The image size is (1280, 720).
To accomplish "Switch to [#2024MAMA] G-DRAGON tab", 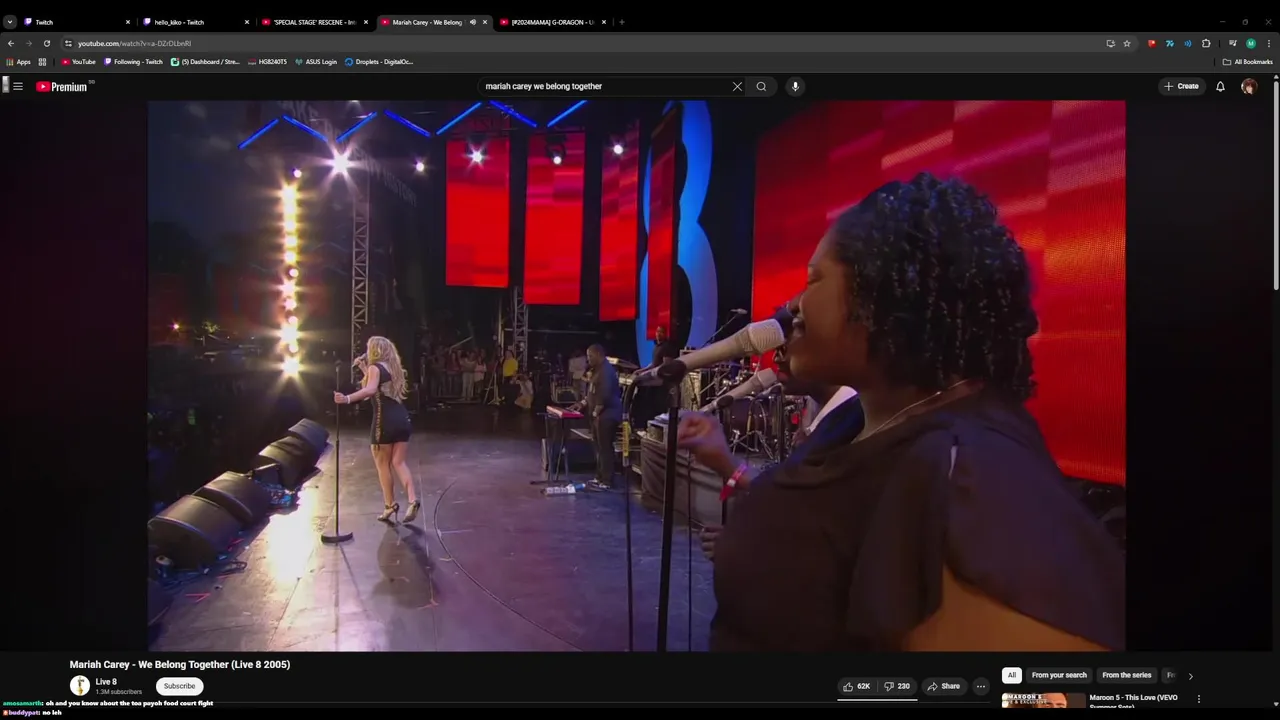I will point(553,22).
